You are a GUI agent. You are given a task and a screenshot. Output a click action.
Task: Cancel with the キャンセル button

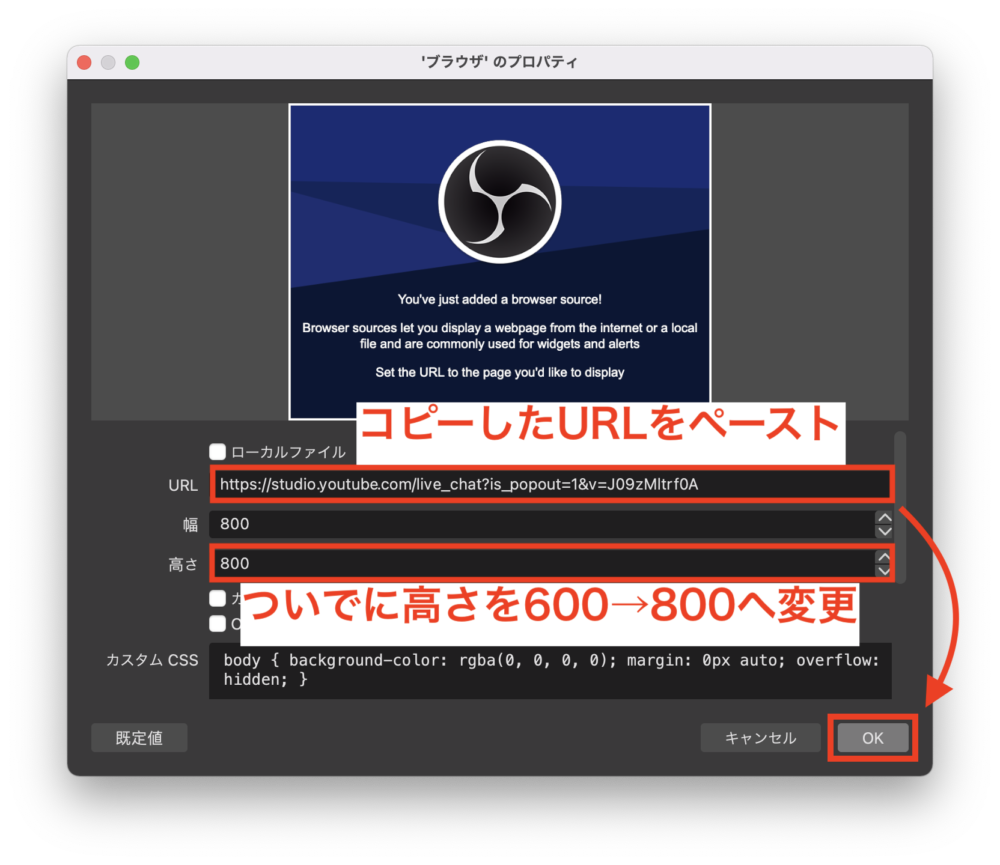760,737
